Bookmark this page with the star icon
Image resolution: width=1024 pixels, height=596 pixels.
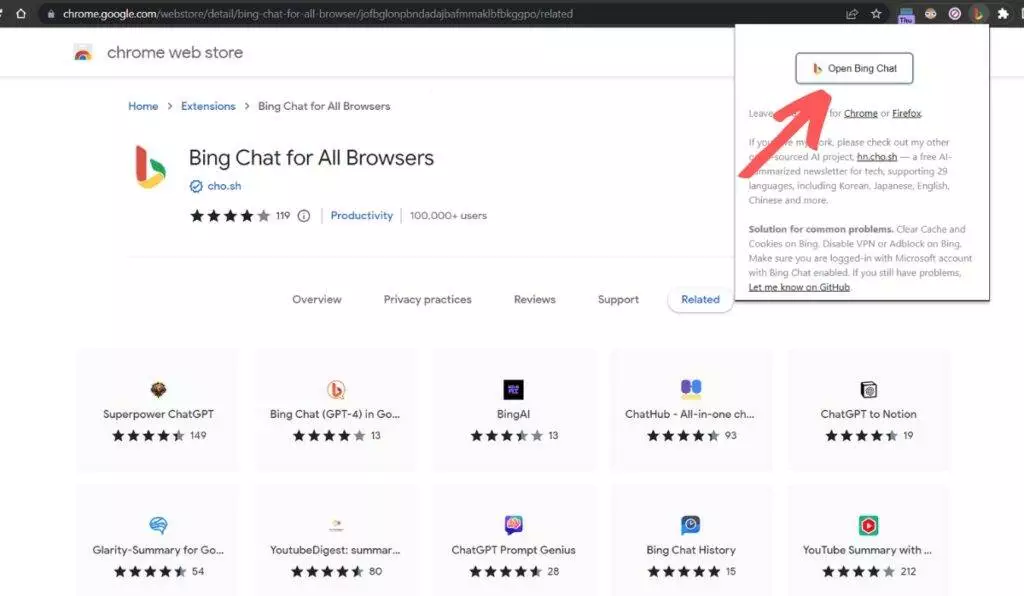(876, 14)
